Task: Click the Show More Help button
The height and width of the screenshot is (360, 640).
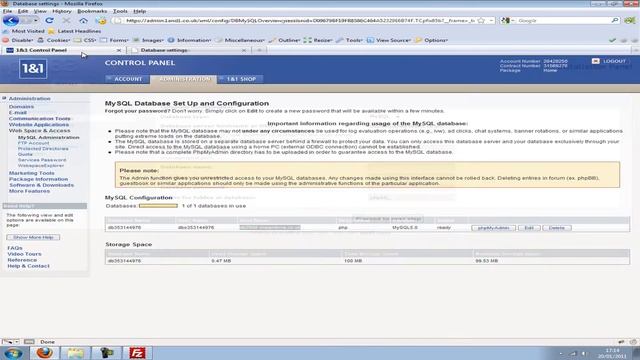Action: tap(33, 238)
